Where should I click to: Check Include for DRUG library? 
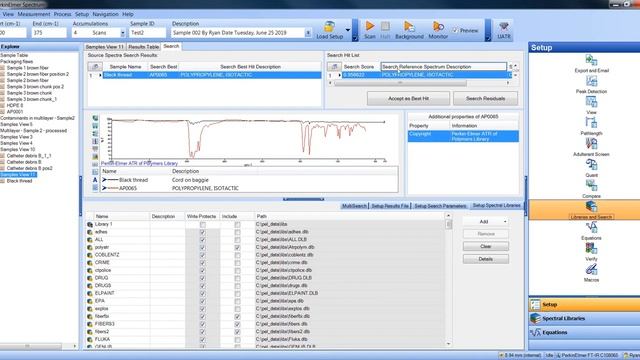pyautogui.click(x=238, y=278)
